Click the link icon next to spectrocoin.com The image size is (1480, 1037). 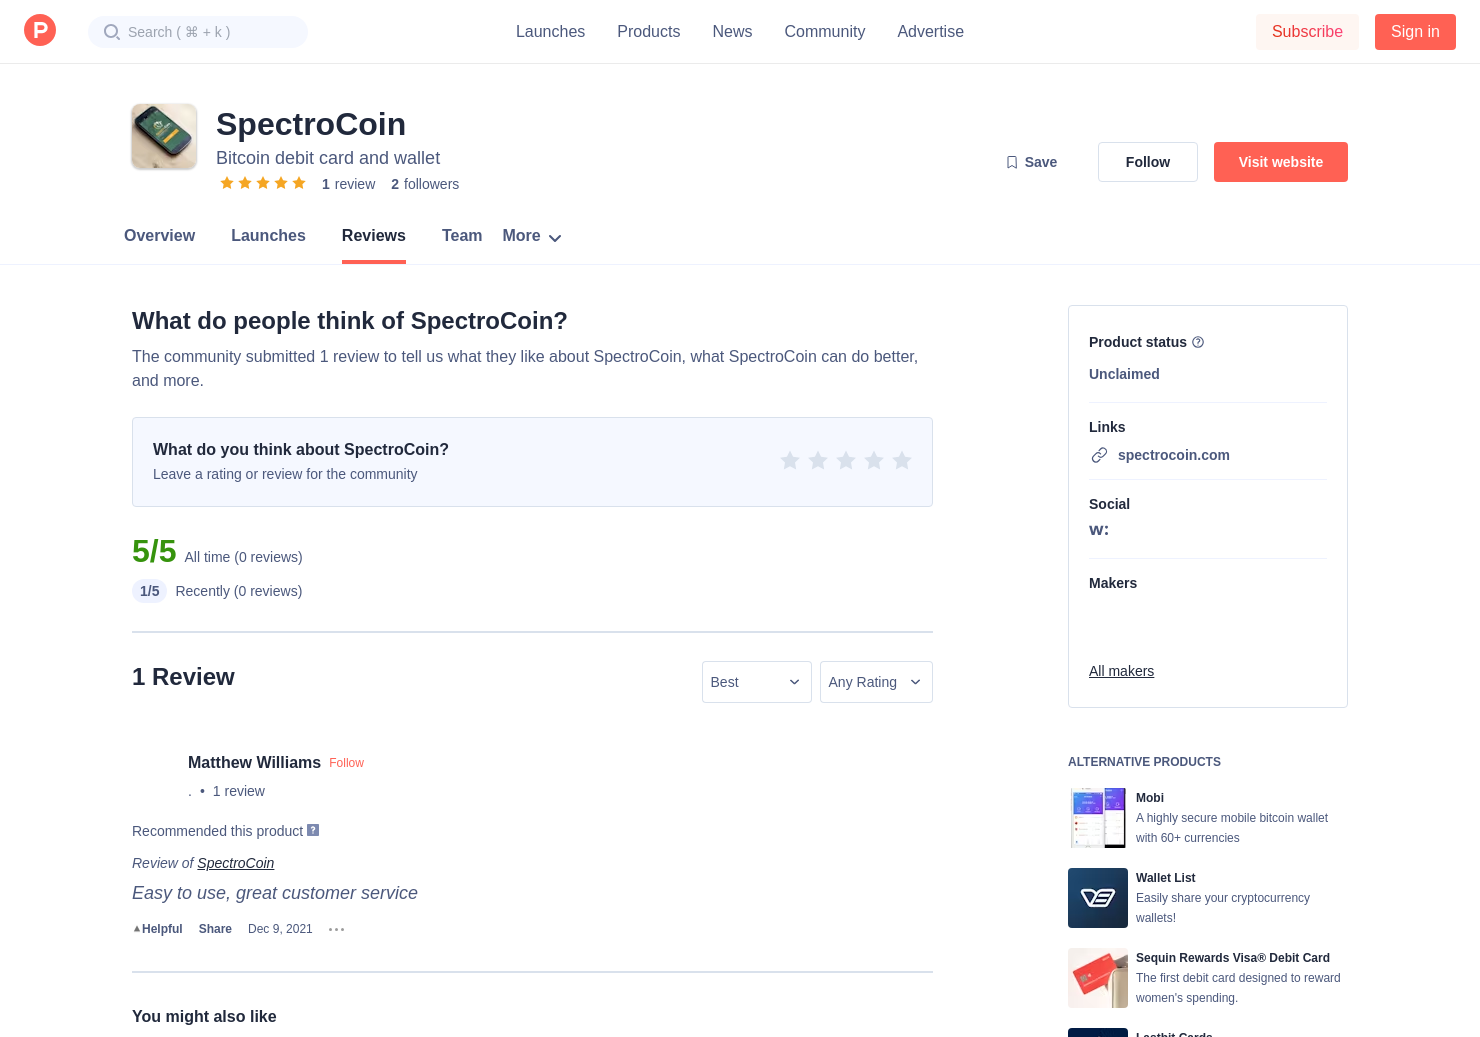click(1099, 454)
